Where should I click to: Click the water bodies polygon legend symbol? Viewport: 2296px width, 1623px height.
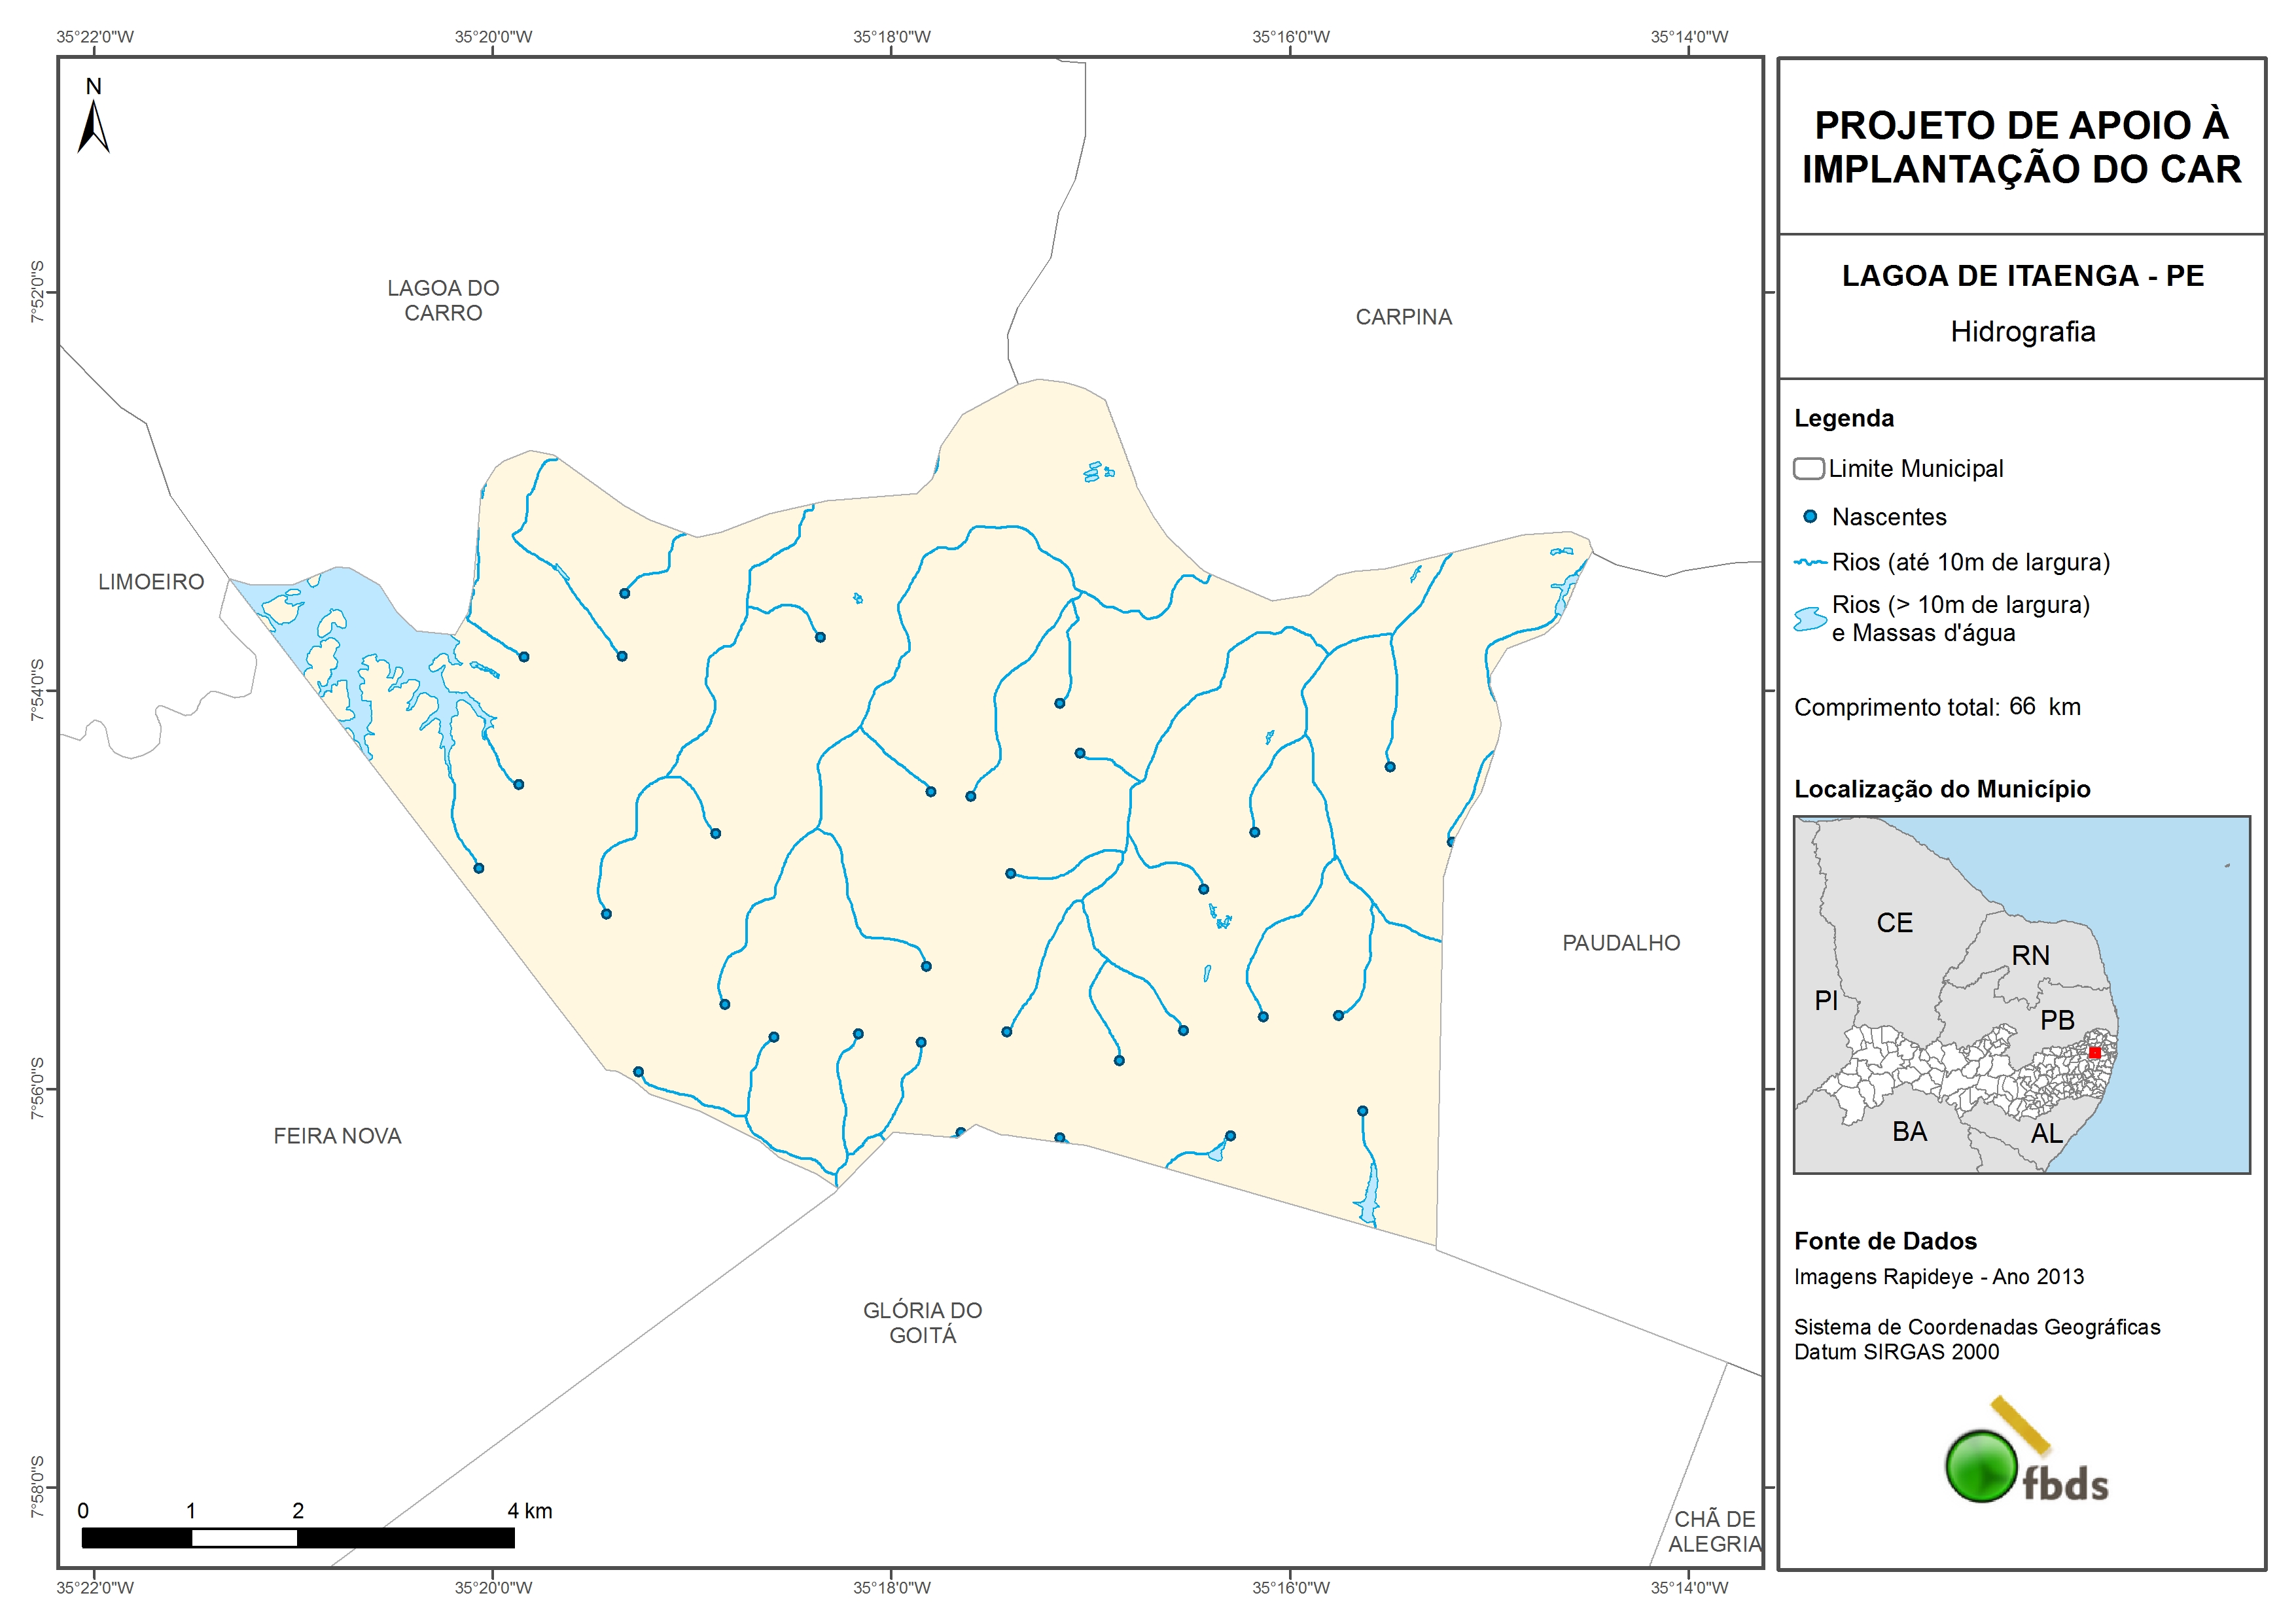pyautogui.click(x=1810, y=620)
